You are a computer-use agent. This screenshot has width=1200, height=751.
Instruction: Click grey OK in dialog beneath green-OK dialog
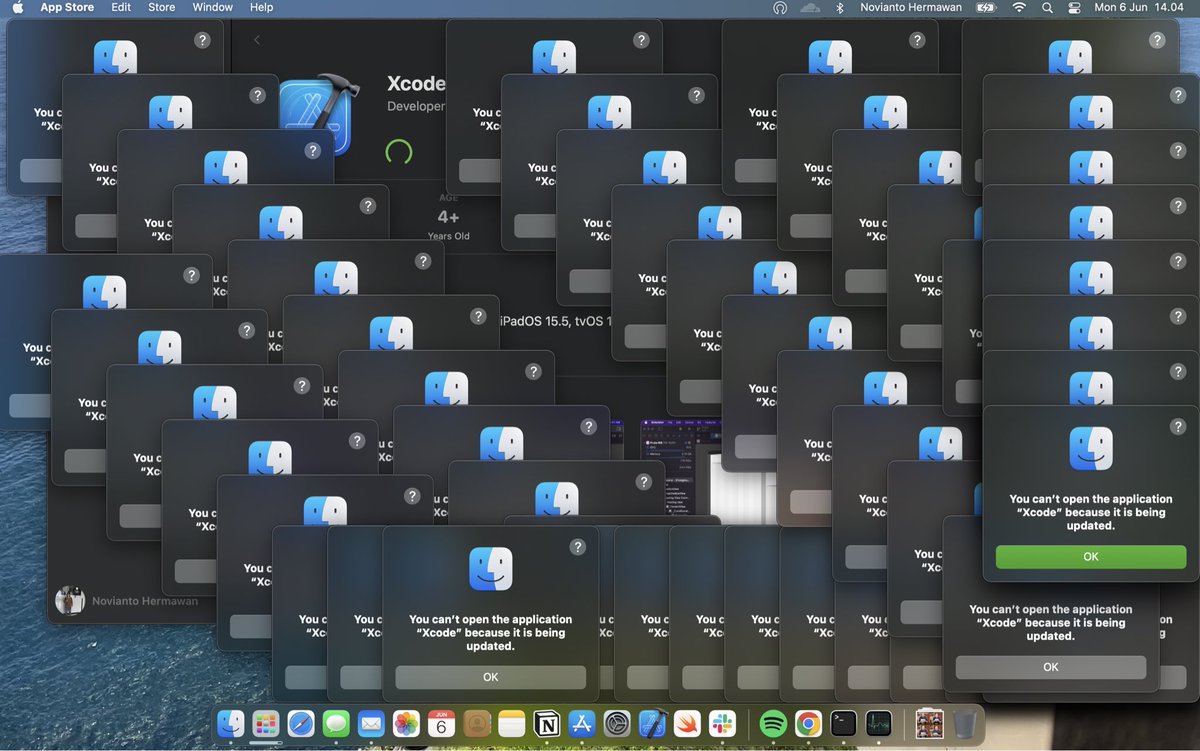coord(1050,667)
